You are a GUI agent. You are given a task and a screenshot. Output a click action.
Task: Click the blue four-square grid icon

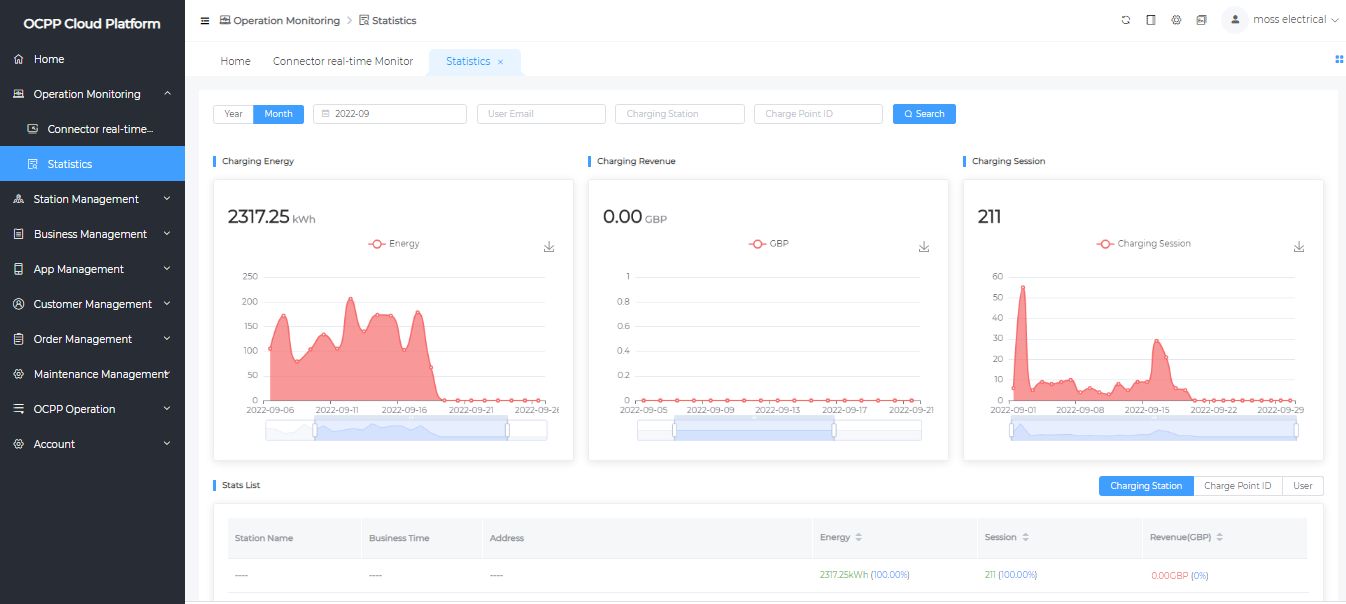point(1339,59)
